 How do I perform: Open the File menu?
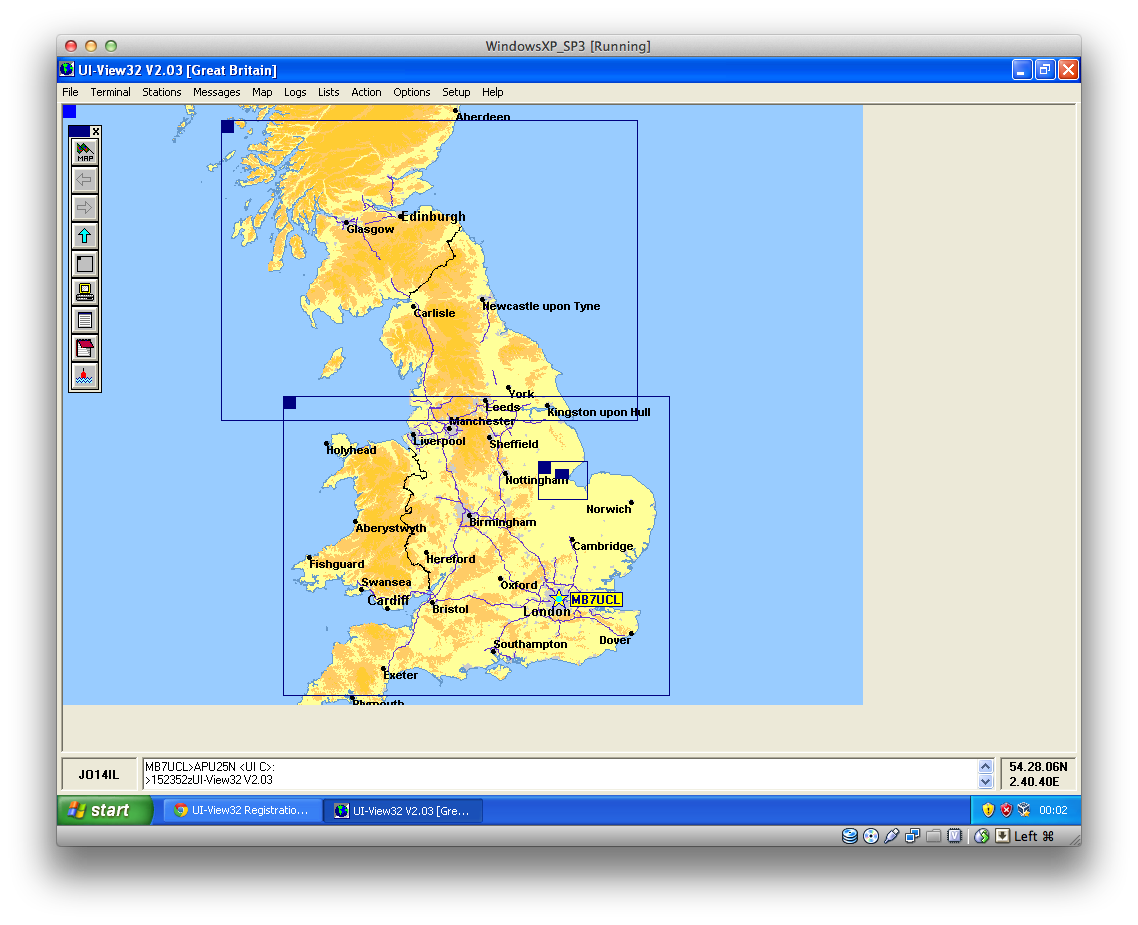pyautogui.click(x=70, y=92)
